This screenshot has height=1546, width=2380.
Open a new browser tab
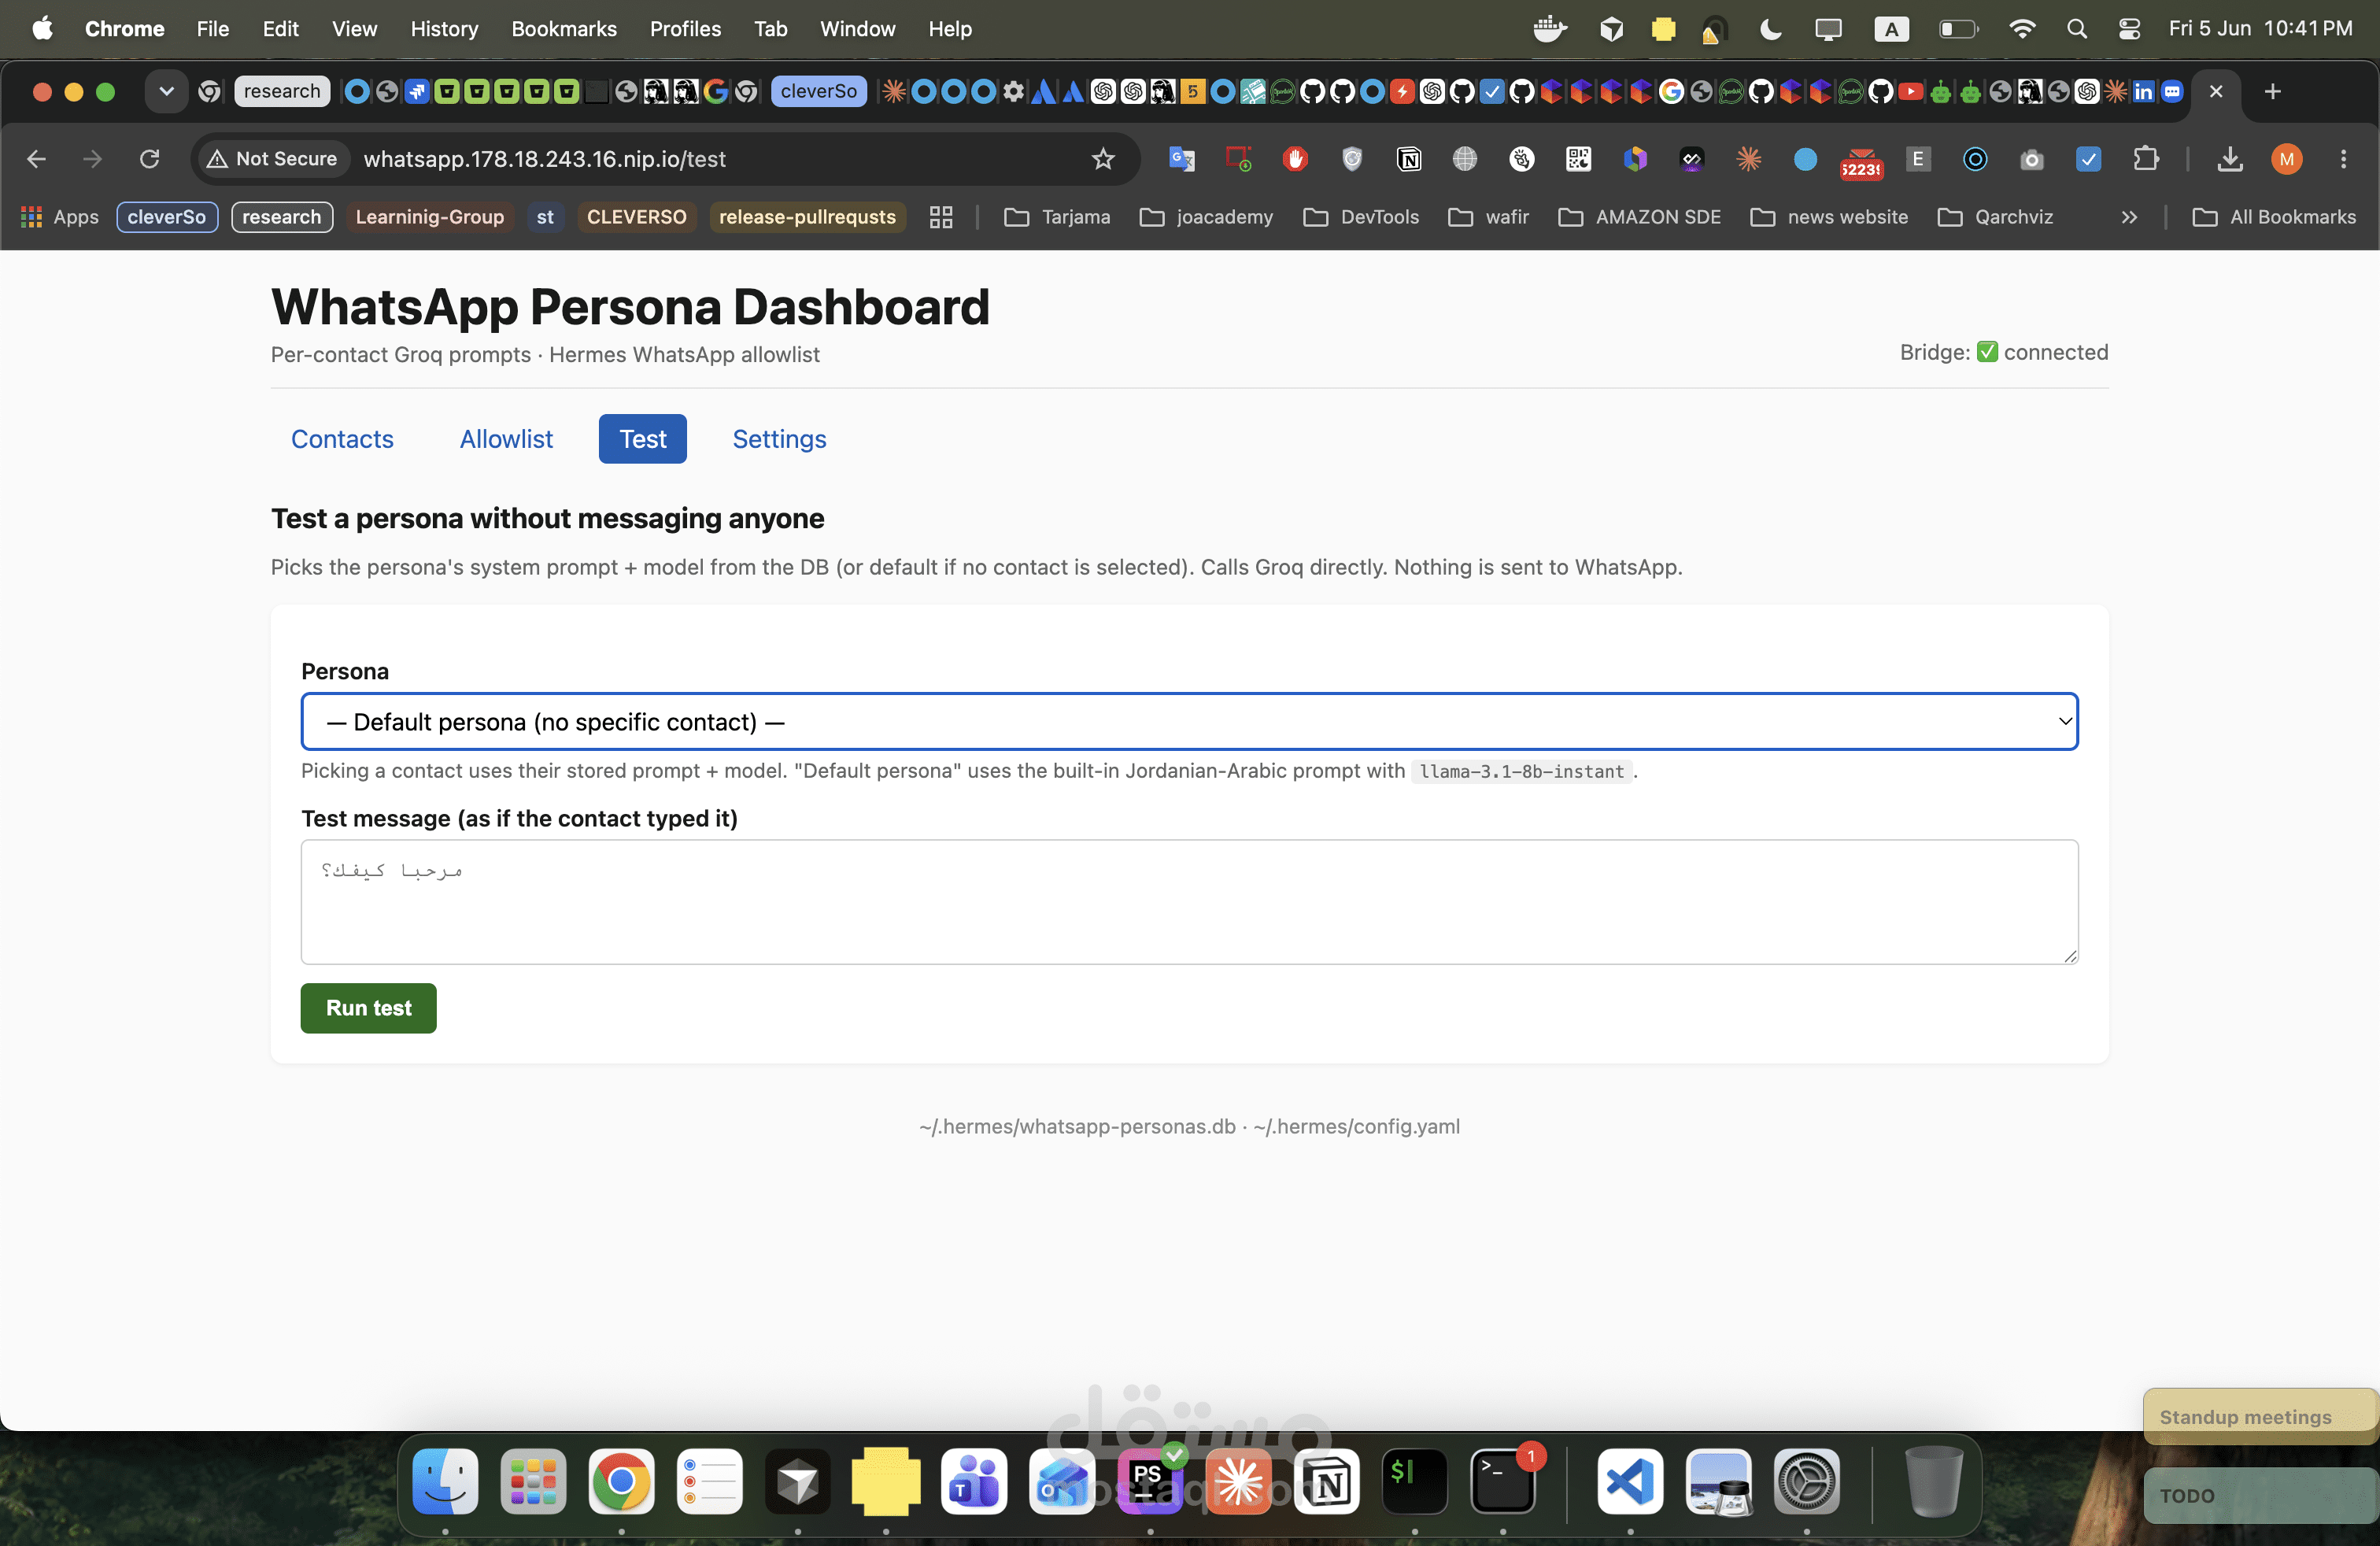(x=2272, y=92)
